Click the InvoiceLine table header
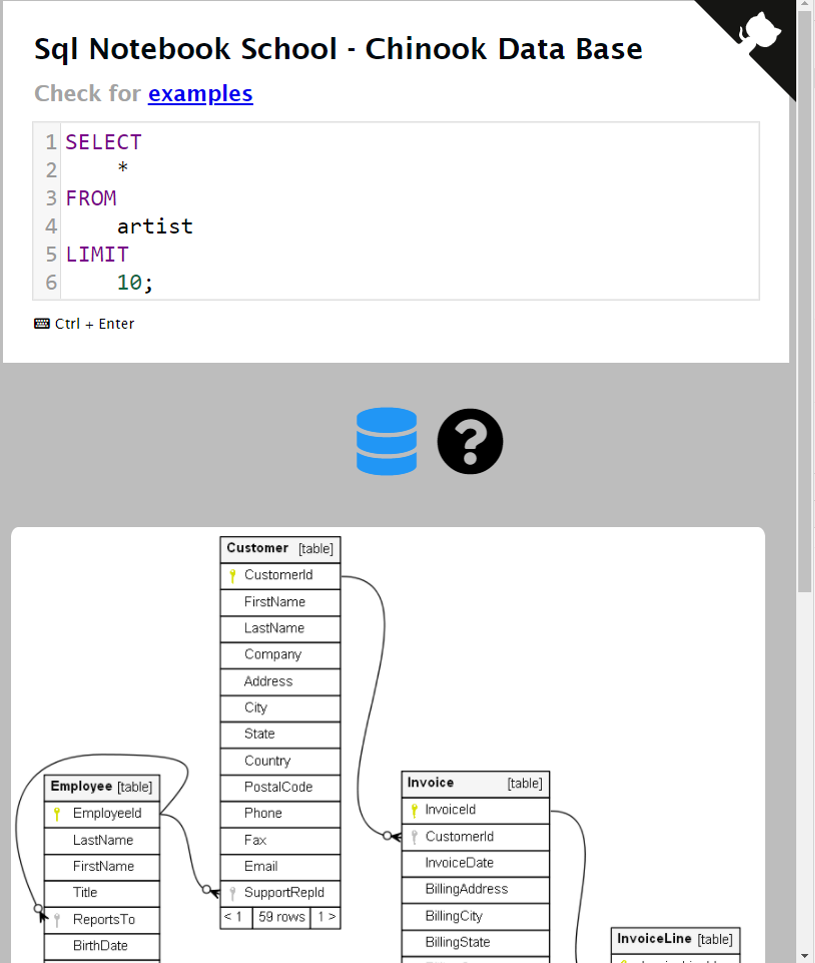The image size is (815, 963). (676, 940)
